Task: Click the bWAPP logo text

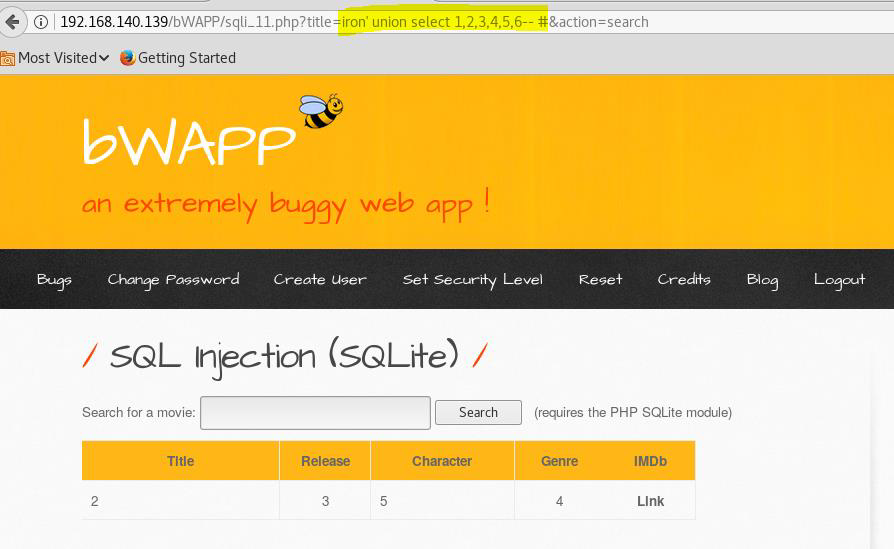Action: point(189,143)
